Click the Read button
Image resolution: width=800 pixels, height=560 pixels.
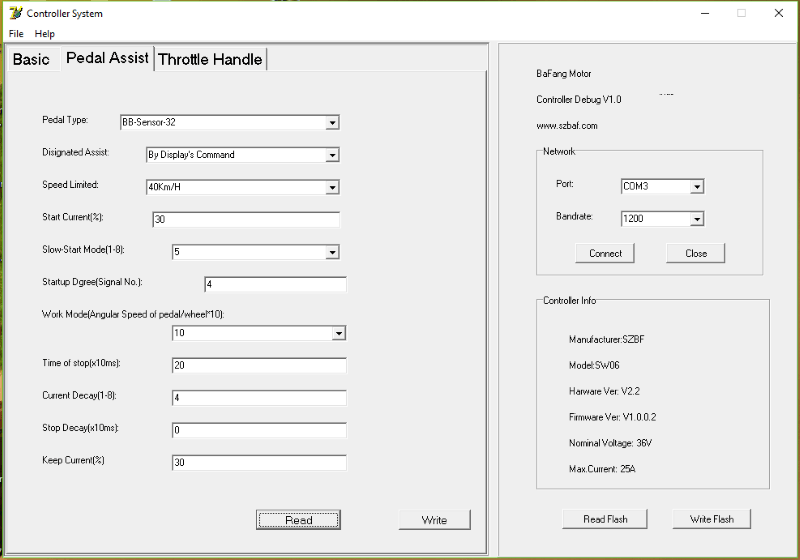[298, 520]
